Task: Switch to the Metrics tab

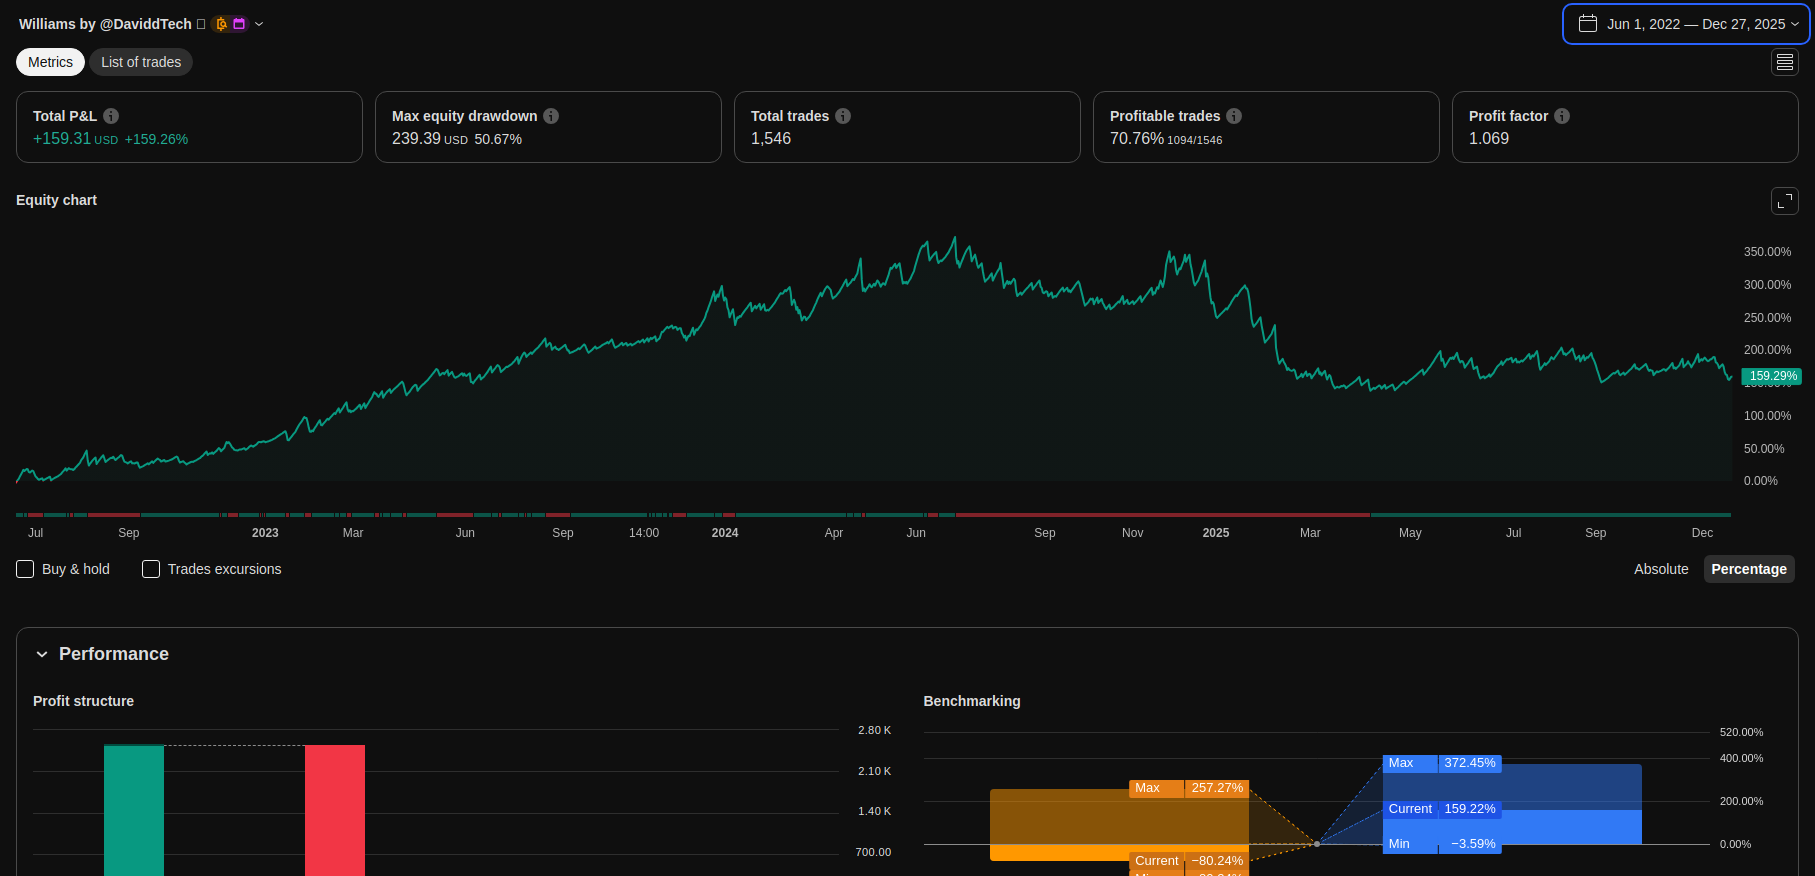Action: [x=50, y=62]
